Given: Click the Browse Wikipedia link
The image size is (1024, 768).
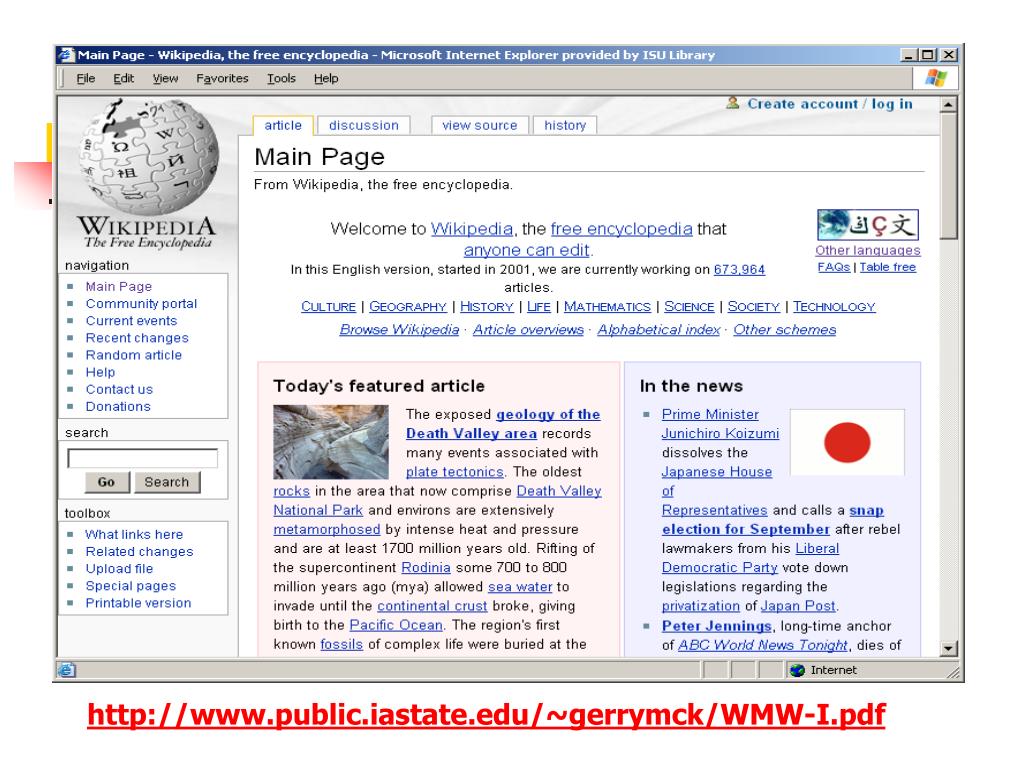Looking at the screenshot, I should (399, 330).
